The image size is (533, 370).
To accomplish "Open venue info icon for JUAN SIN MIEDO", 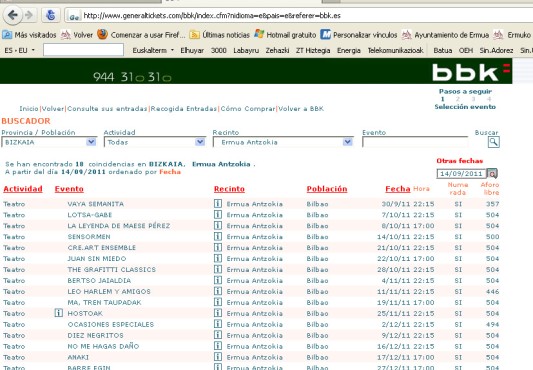I will pyautogui.click(x=218, y=258).
